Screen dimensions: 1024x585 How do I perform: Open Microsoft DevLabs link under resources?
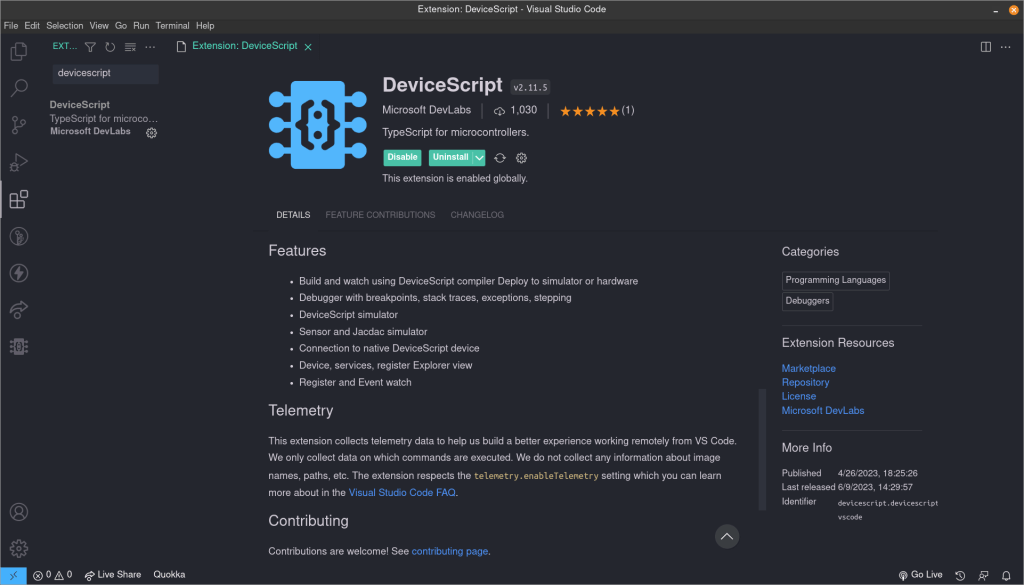click(823, 411)
